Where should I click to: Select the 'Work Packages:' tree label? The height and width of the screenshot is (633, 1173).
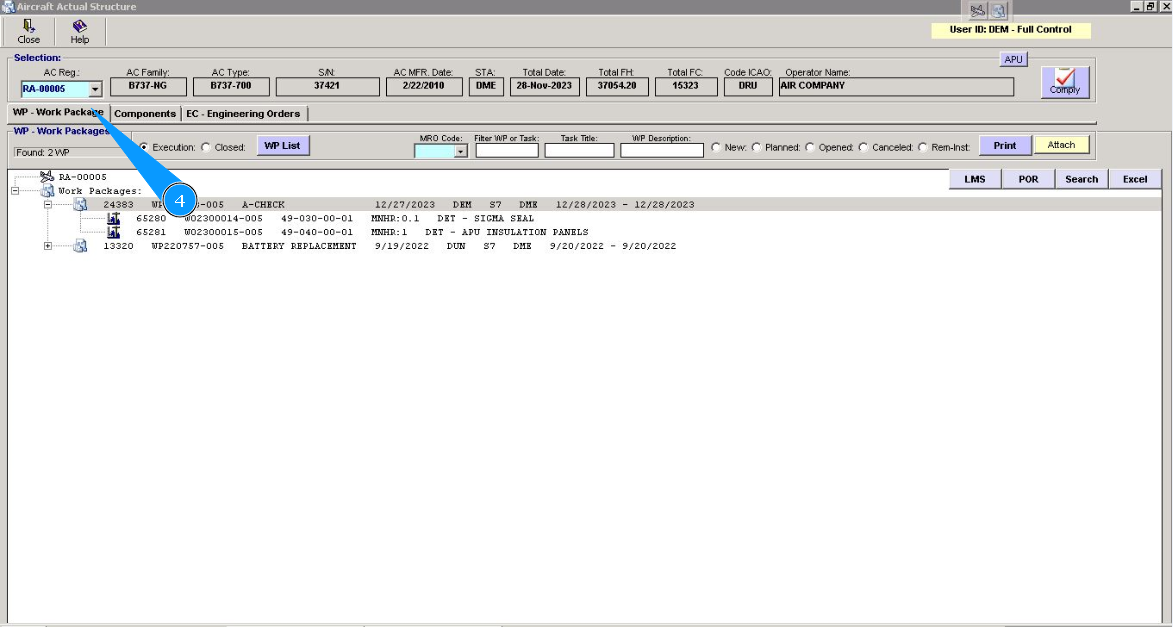point(99,191)
